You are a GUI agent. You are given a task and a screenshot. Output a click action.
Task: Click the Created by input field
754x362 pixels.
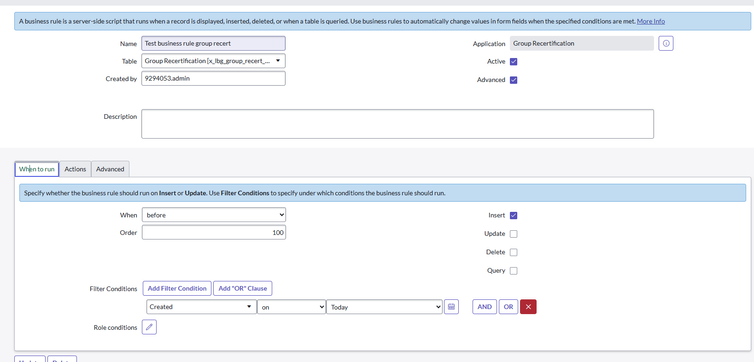click(x=214, y=78)
